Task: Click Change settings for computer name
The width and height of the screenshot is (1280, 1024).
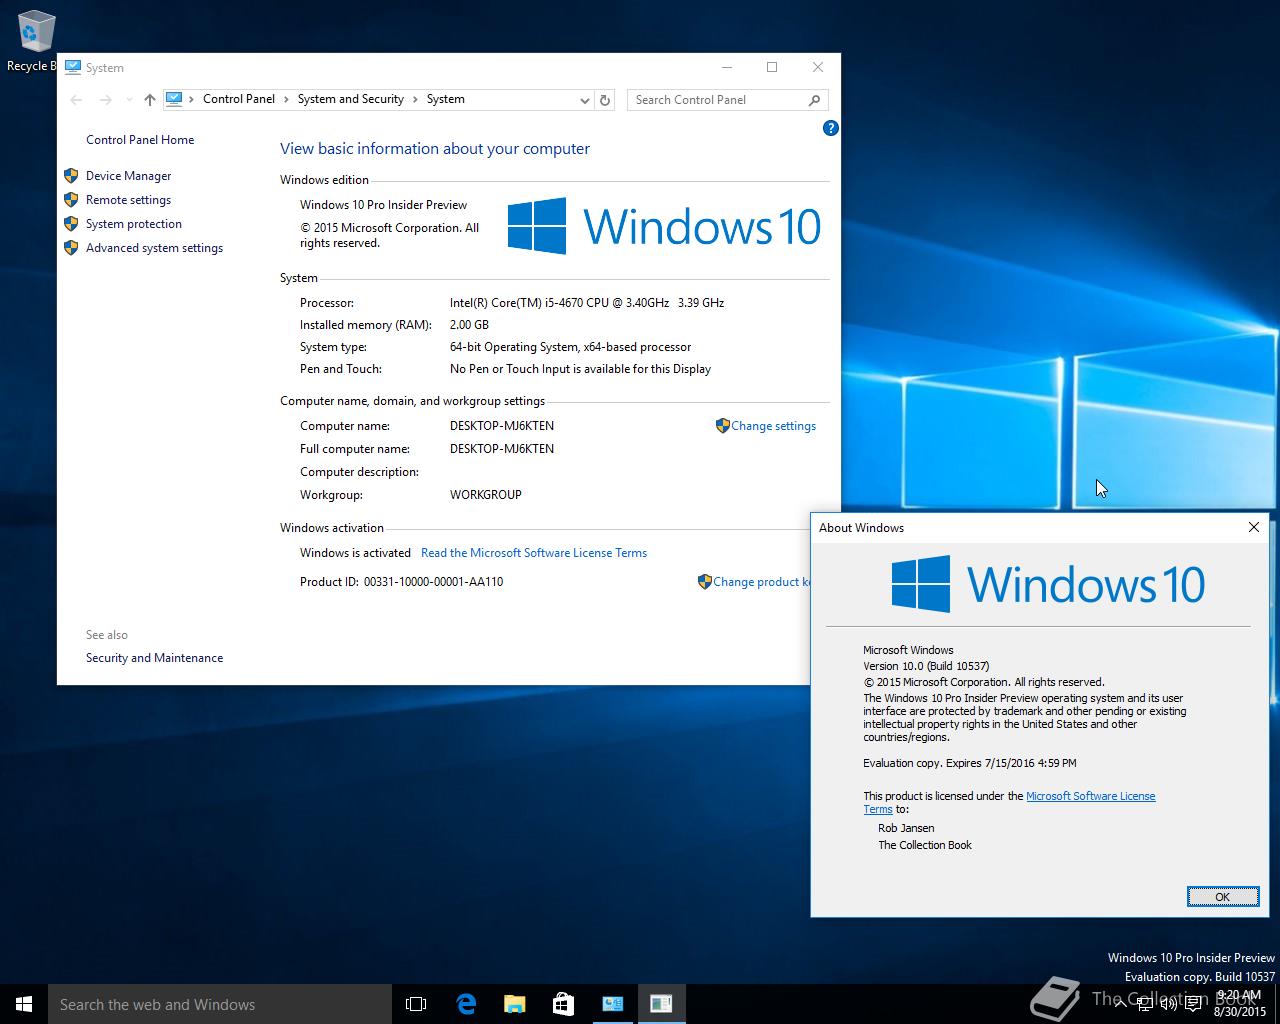Action: pyautogui.click(x=773, y=426)
